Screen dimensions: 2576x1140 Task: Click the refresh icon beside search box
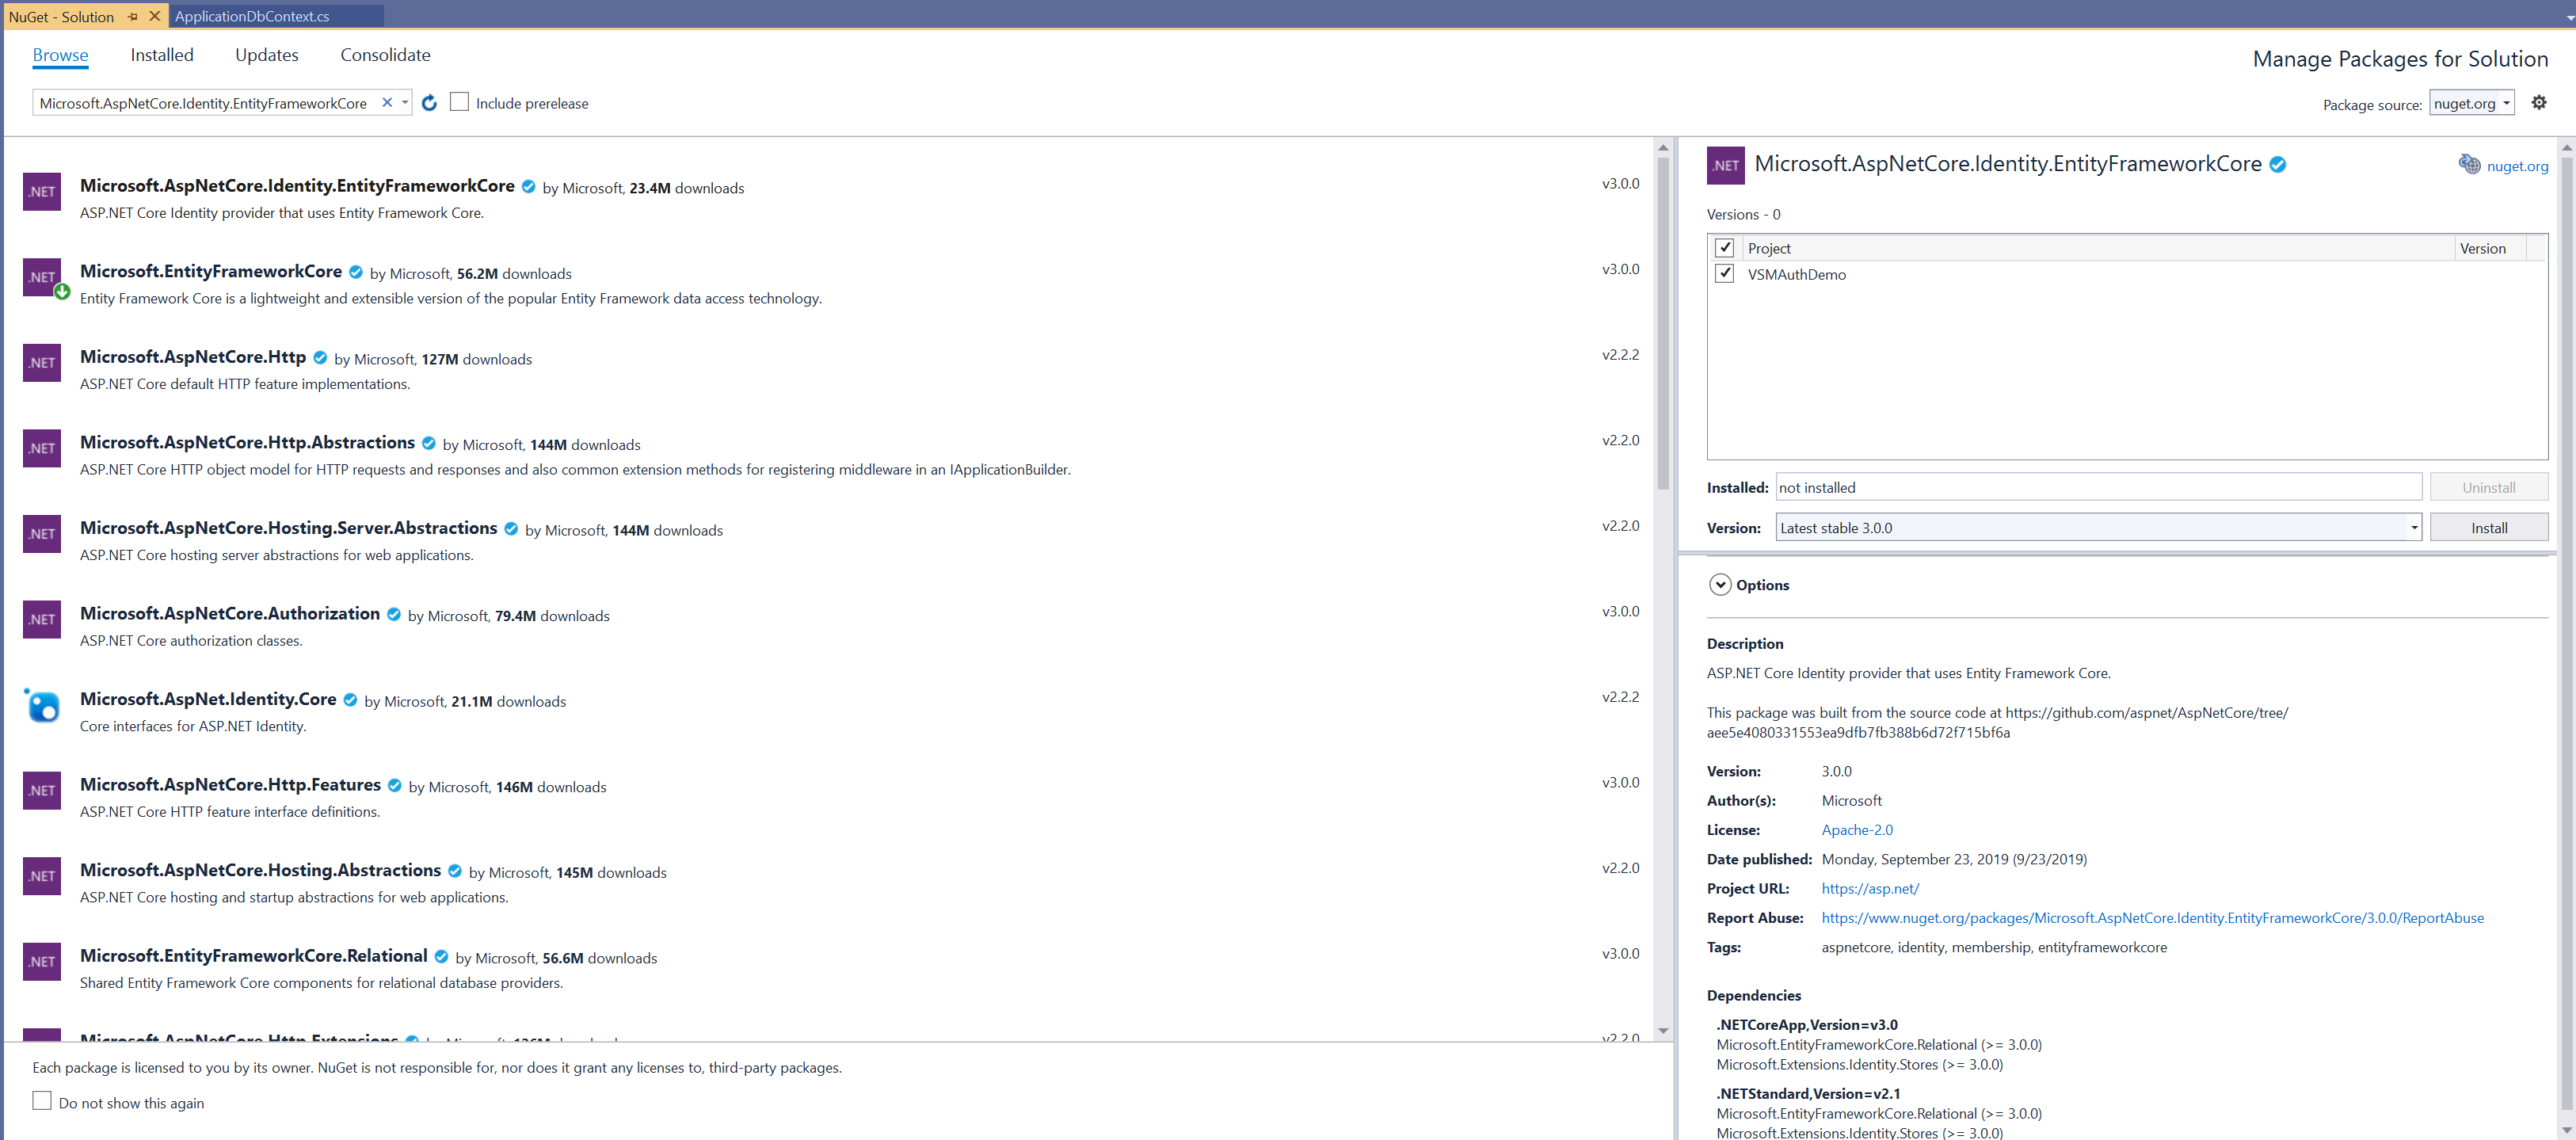point(429,103)
